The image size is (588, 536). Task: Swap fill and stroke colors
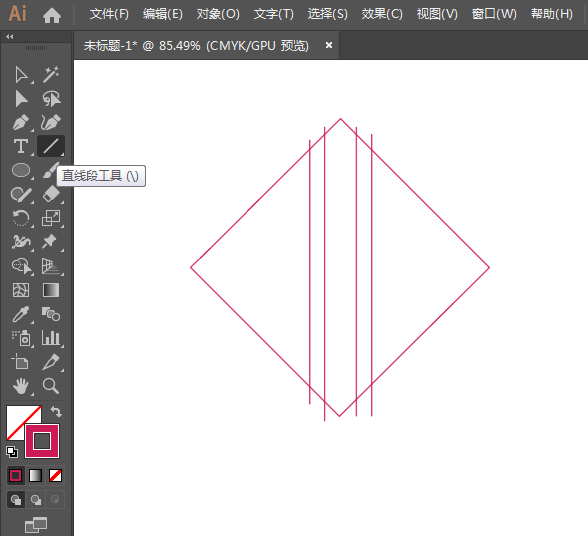pyautogui.click(x=56, y=411)
